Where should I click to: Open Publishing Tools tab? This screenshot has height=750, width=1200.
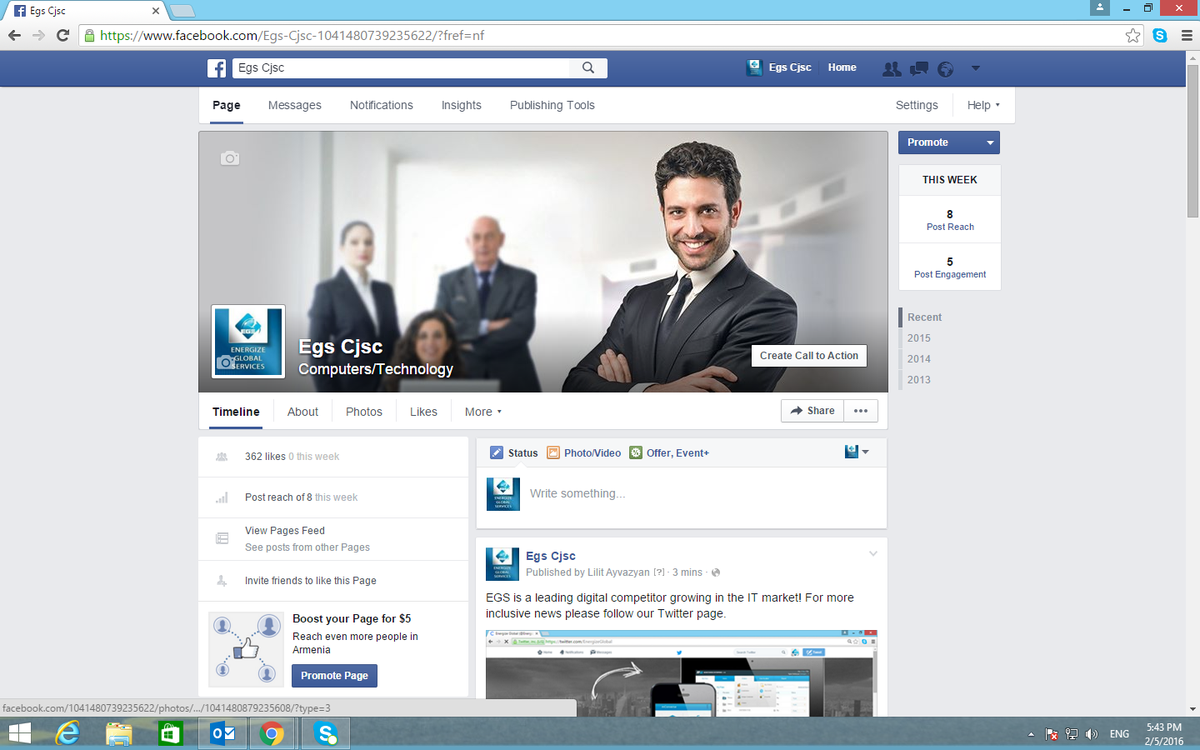point(552,105)
